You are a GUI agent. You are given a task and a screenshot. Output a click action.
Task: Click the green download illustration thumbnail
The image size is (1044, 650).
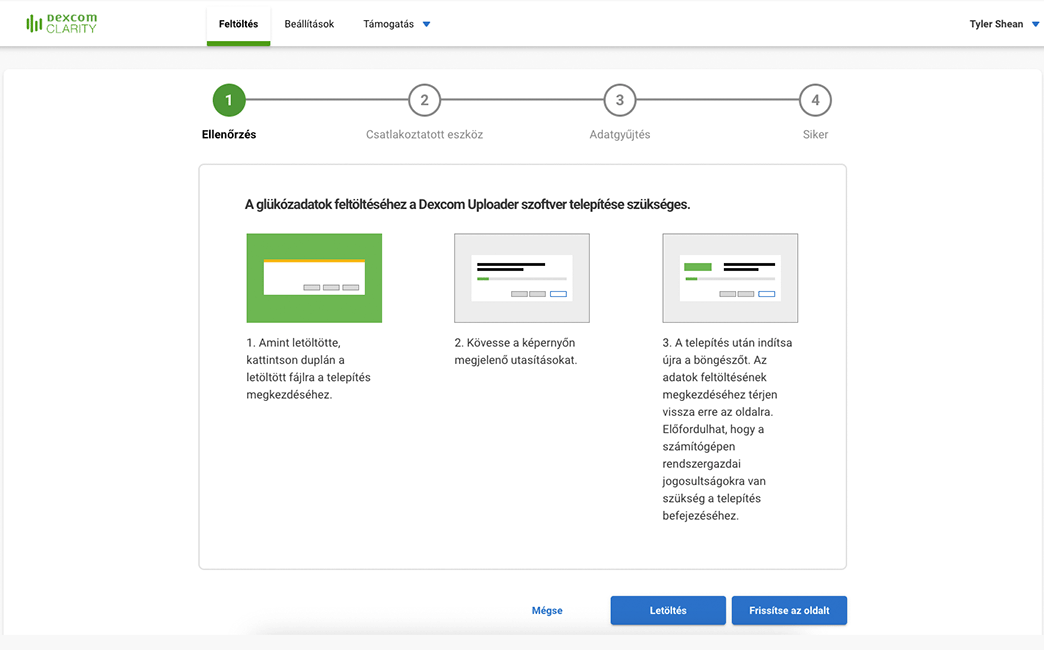[x=314, y=278]
